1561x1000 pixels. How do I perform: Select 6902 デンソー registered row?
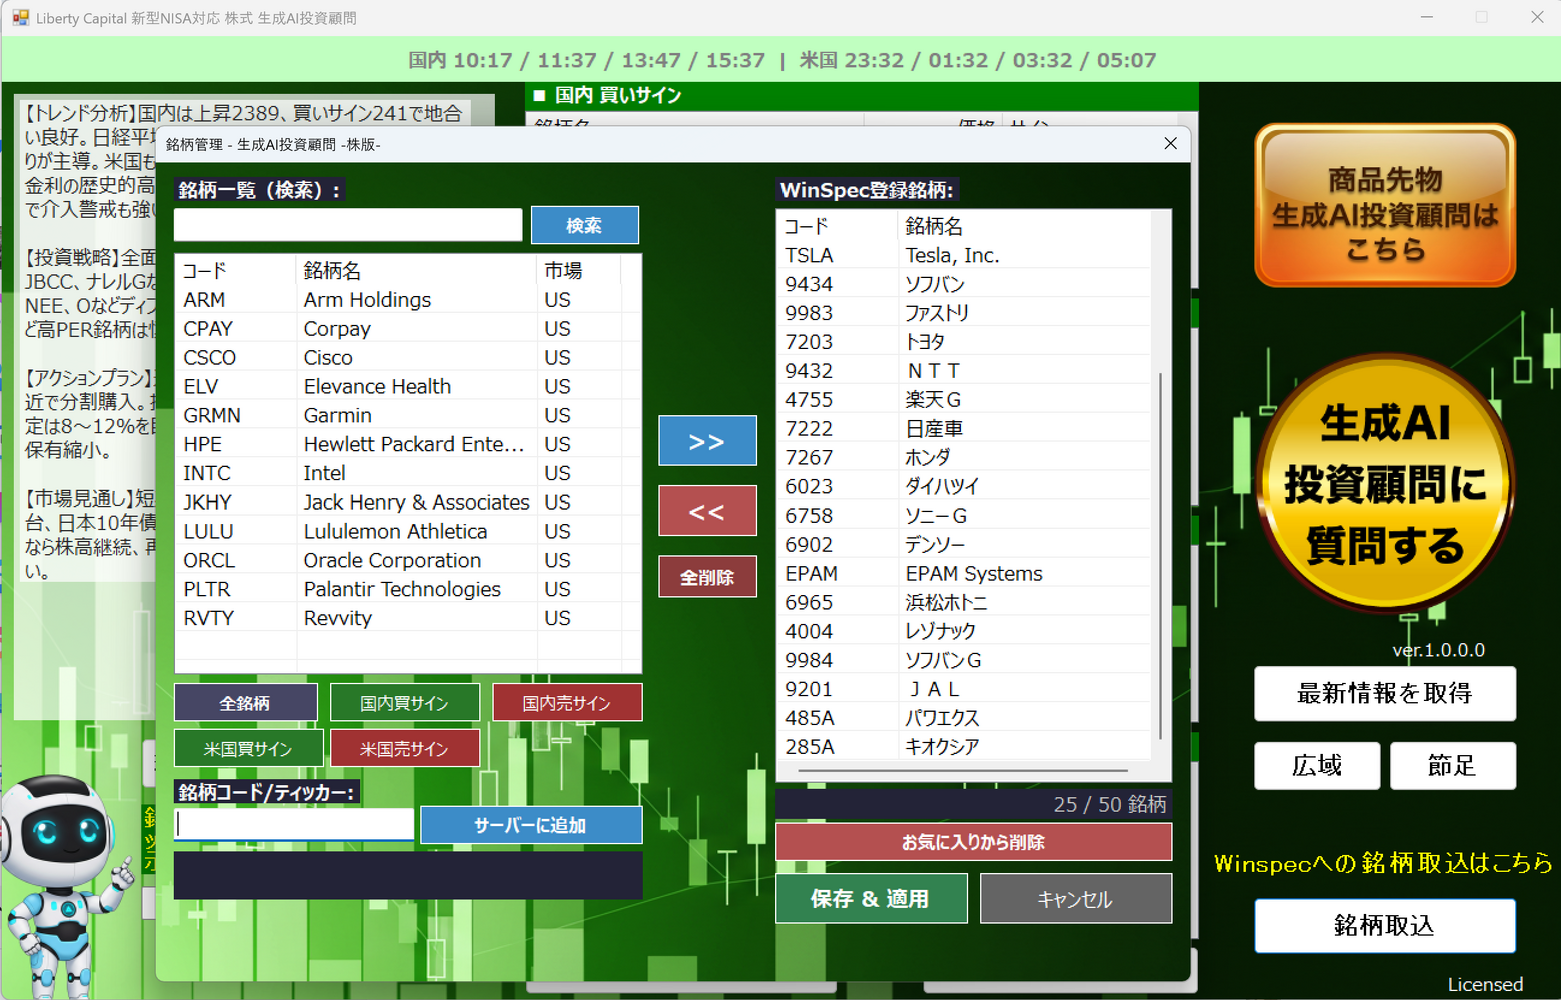[965, 546]
